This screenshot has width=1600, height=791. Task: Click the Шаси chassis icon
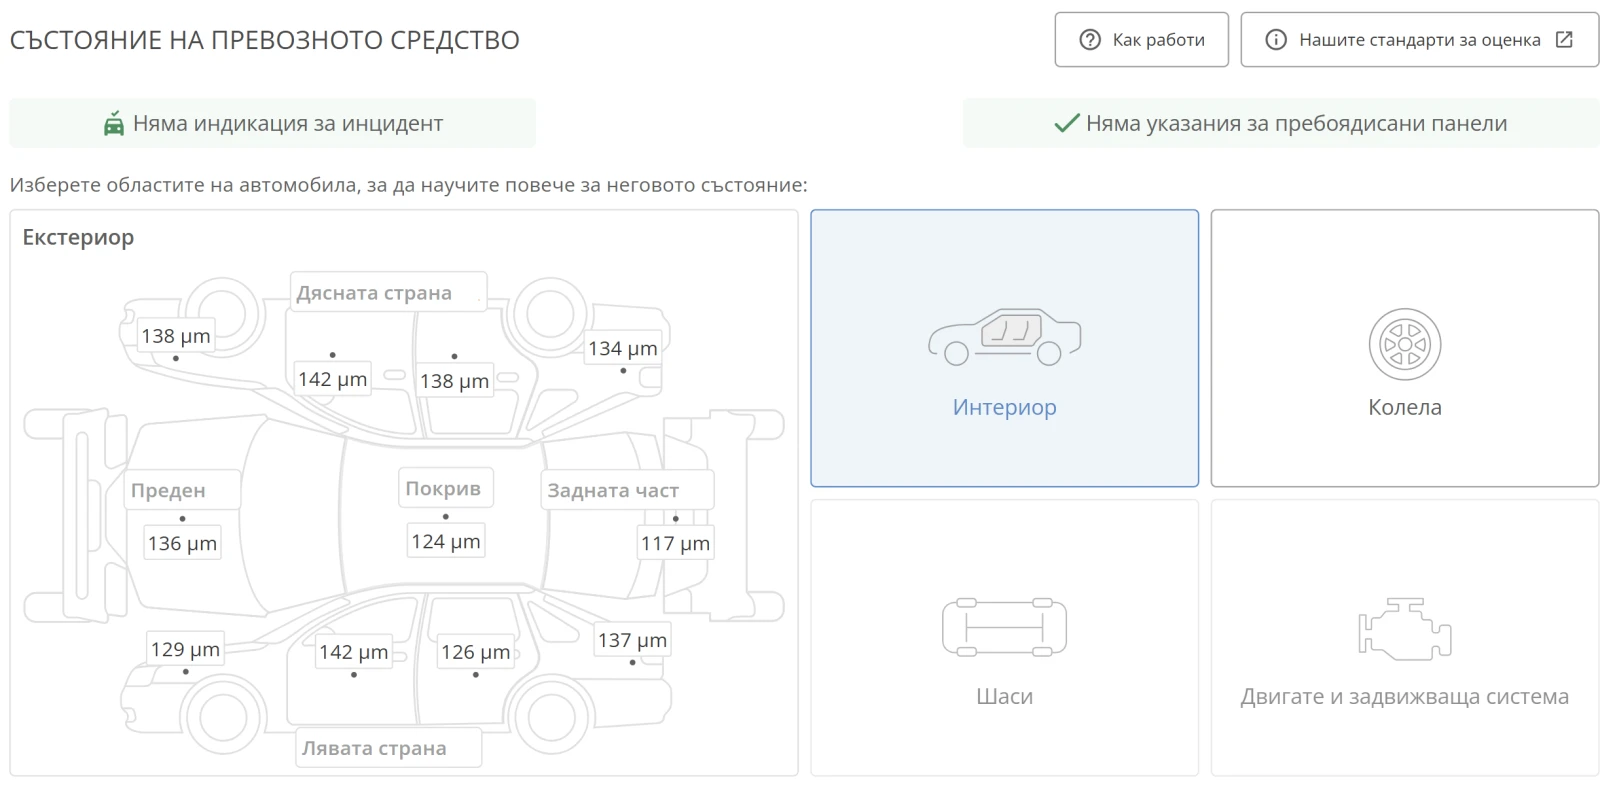click(1004, 627)
